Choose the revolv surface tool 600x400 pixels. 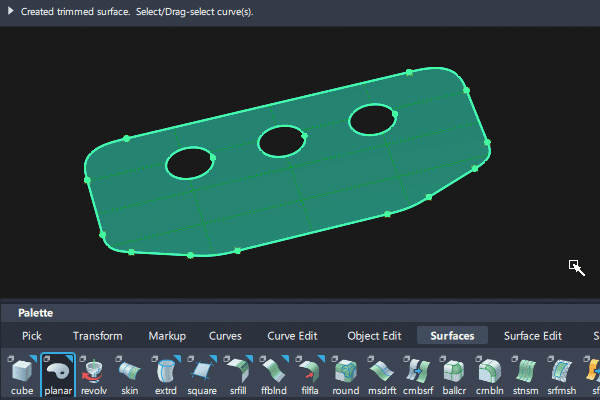[x=94, y=375]
